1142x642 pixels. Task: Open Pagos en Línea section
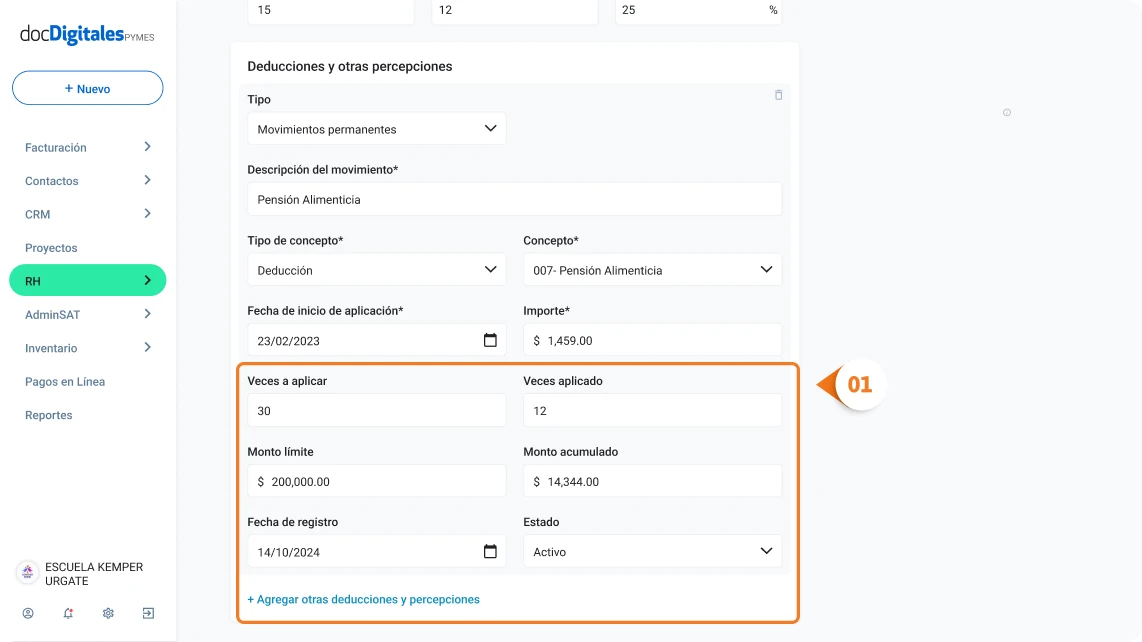point(65,382)
